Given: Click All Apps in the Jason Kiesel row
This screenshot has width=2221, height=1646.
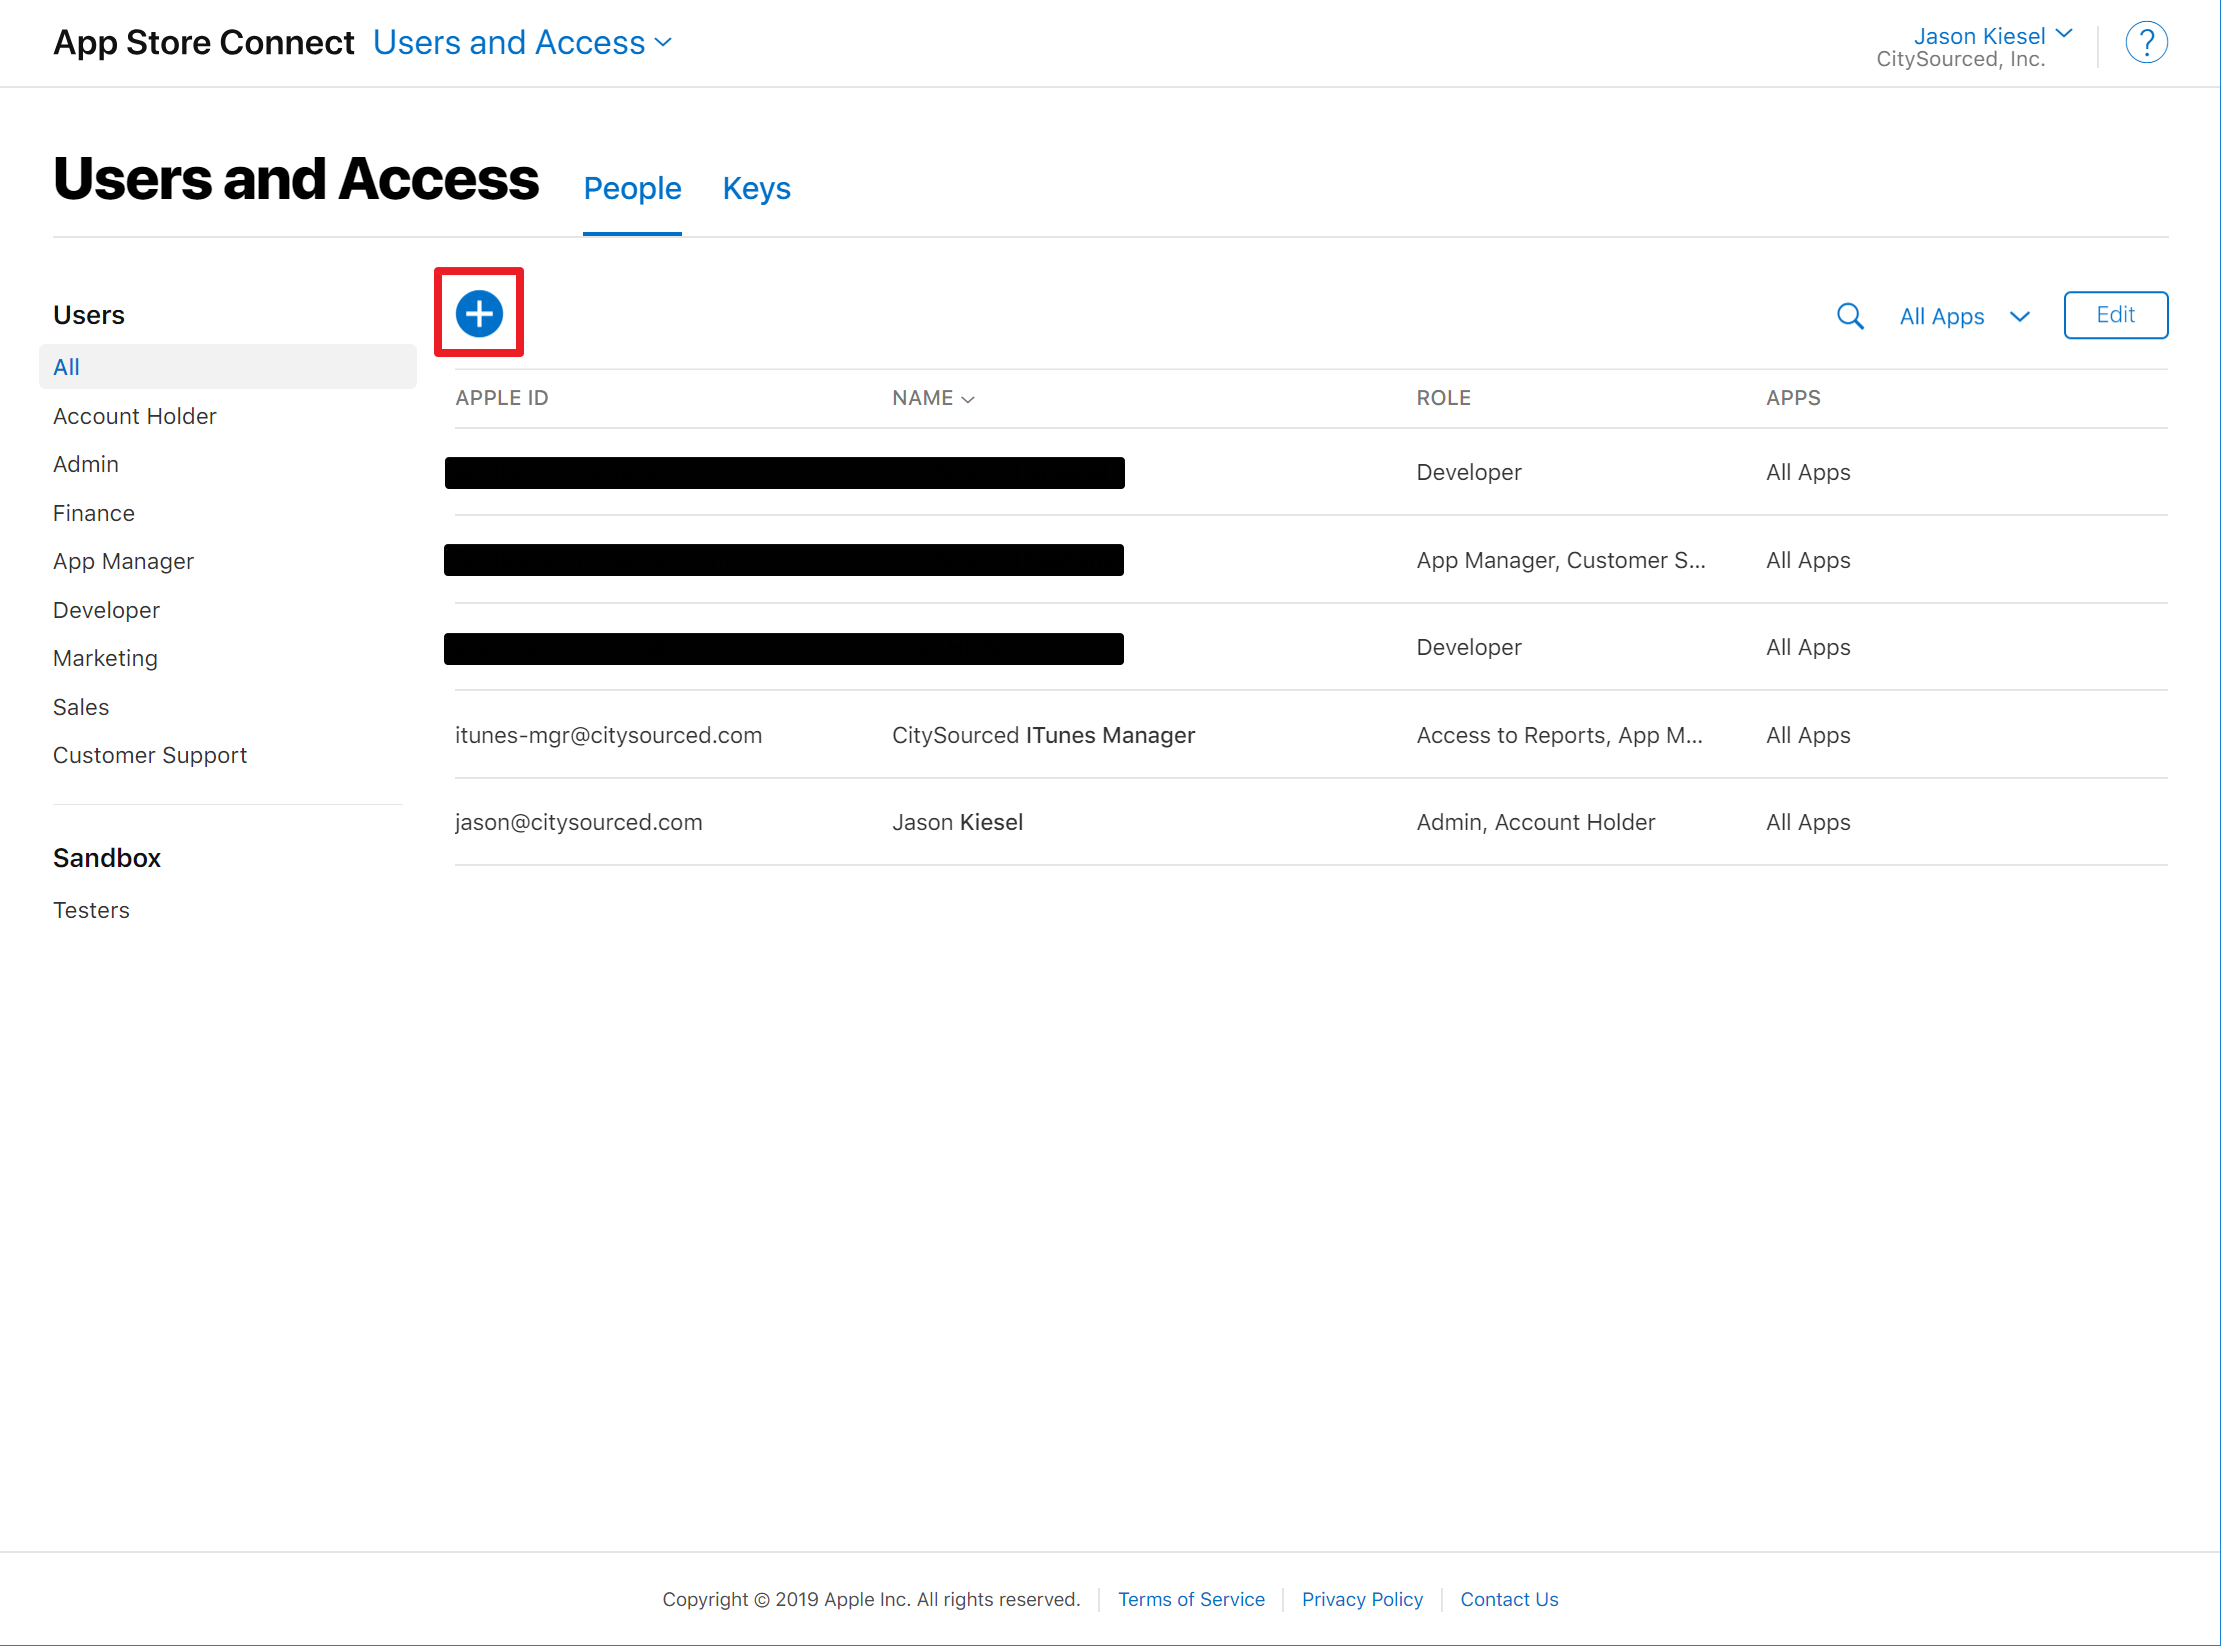Looking at the screenshot, I should tap(1808, 822).
